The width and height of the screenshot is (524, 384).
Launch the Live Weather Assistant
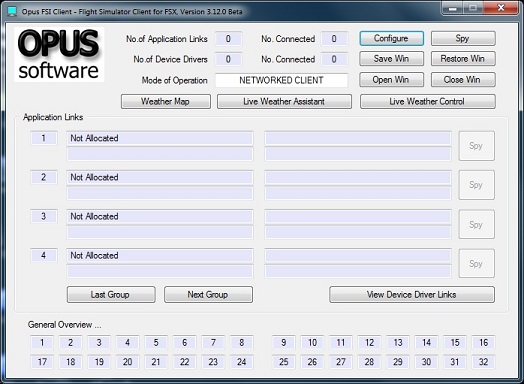click(284, 102)
